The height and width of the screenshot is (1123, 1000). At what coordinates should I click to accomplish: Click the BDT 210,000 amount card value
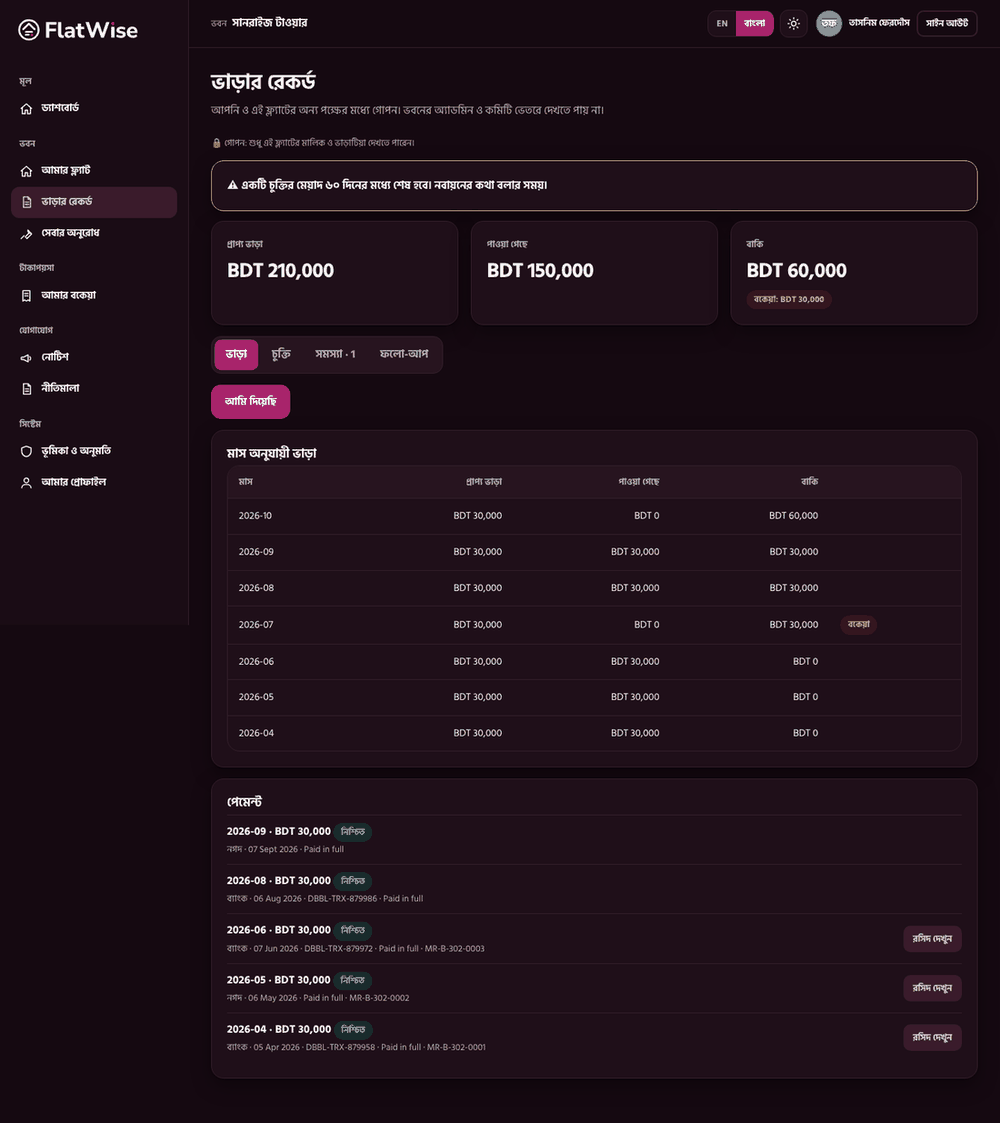pos(281,271)
